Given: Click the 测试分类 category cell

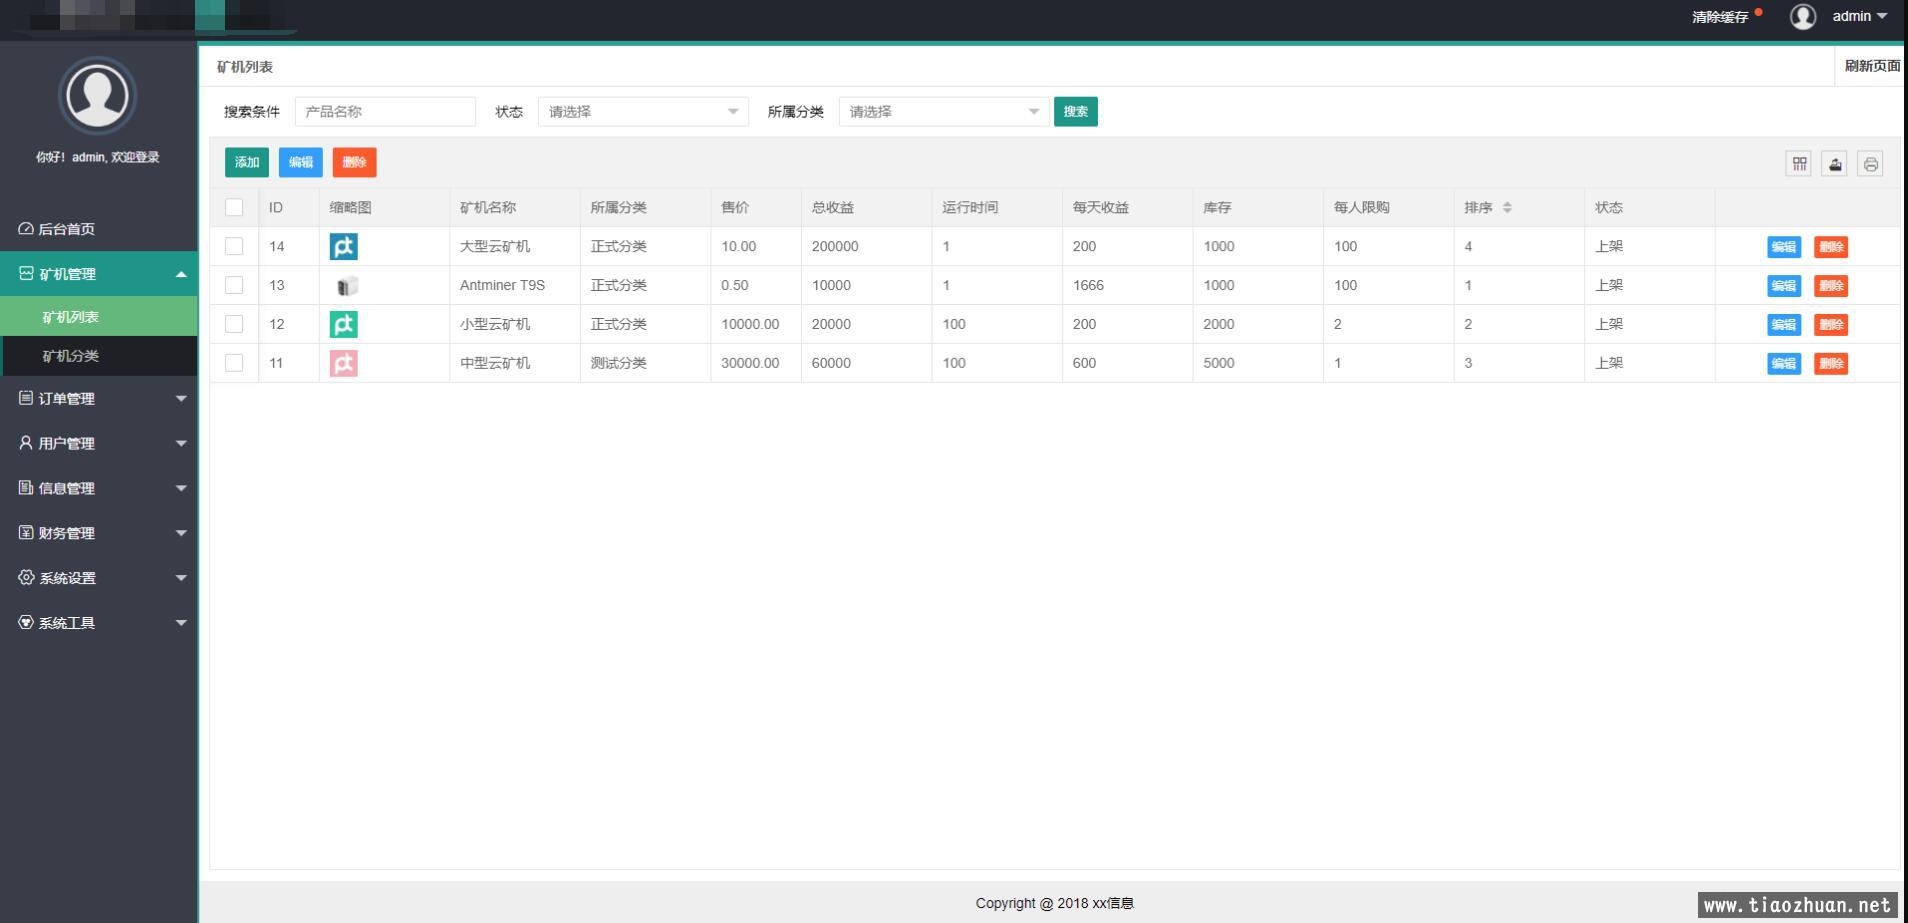Looking at the screenshot, I should (x=645, y=363).
